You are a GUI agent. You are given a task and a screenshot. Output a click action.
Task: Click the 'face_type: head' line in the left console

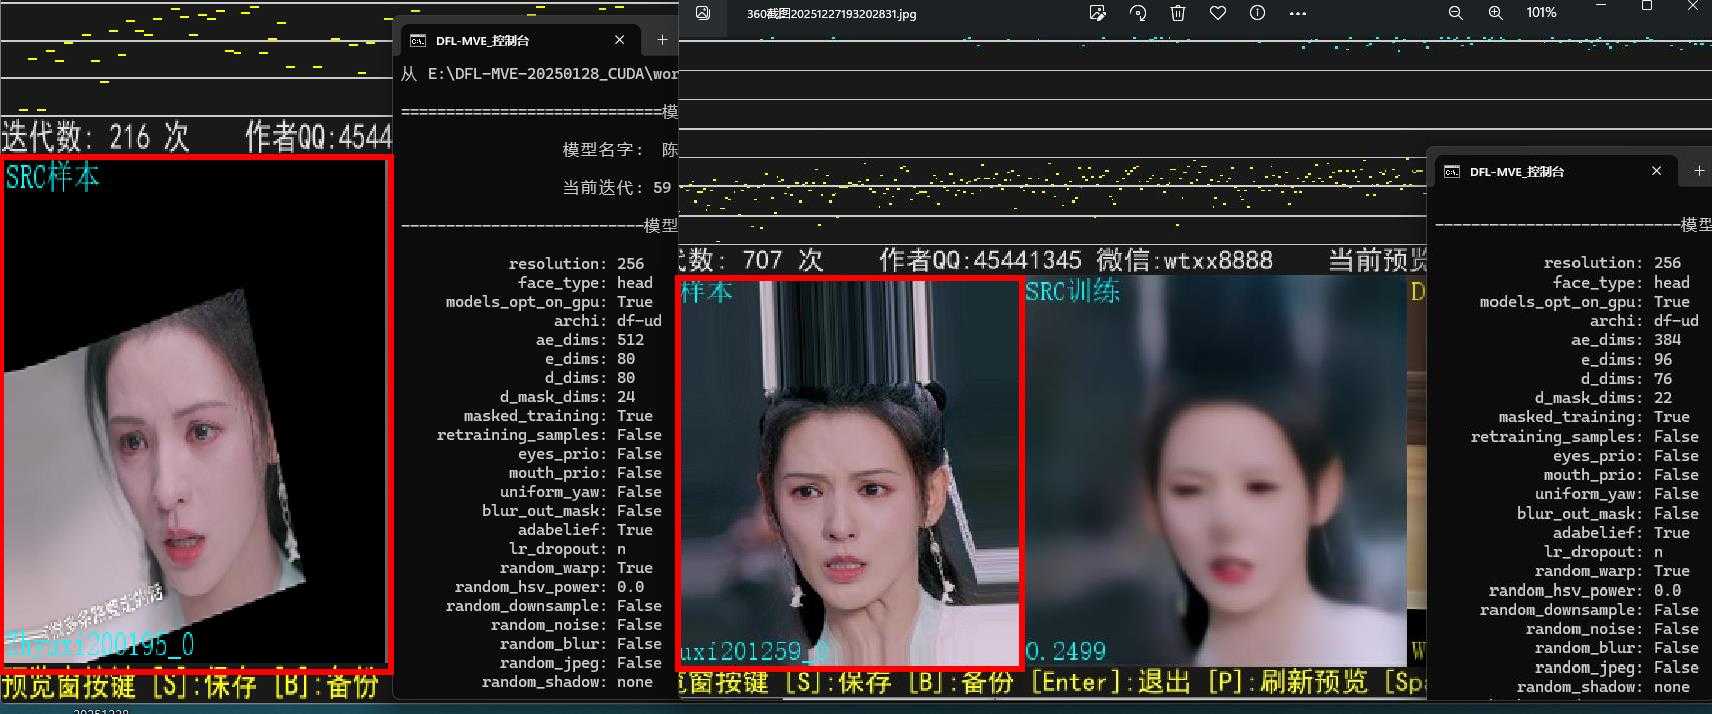(x=585, y=283)
